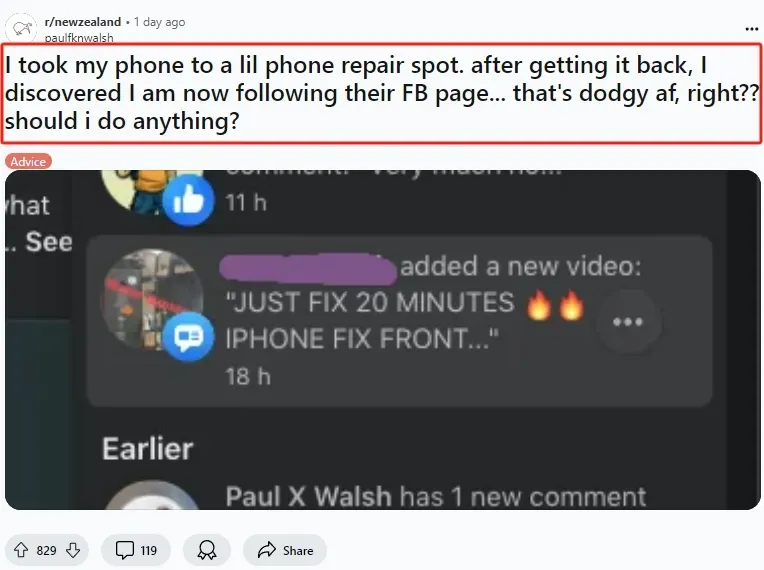Upvote the Reddit post
The width and height of the screenshot is (764, 570).
(20, 550)
